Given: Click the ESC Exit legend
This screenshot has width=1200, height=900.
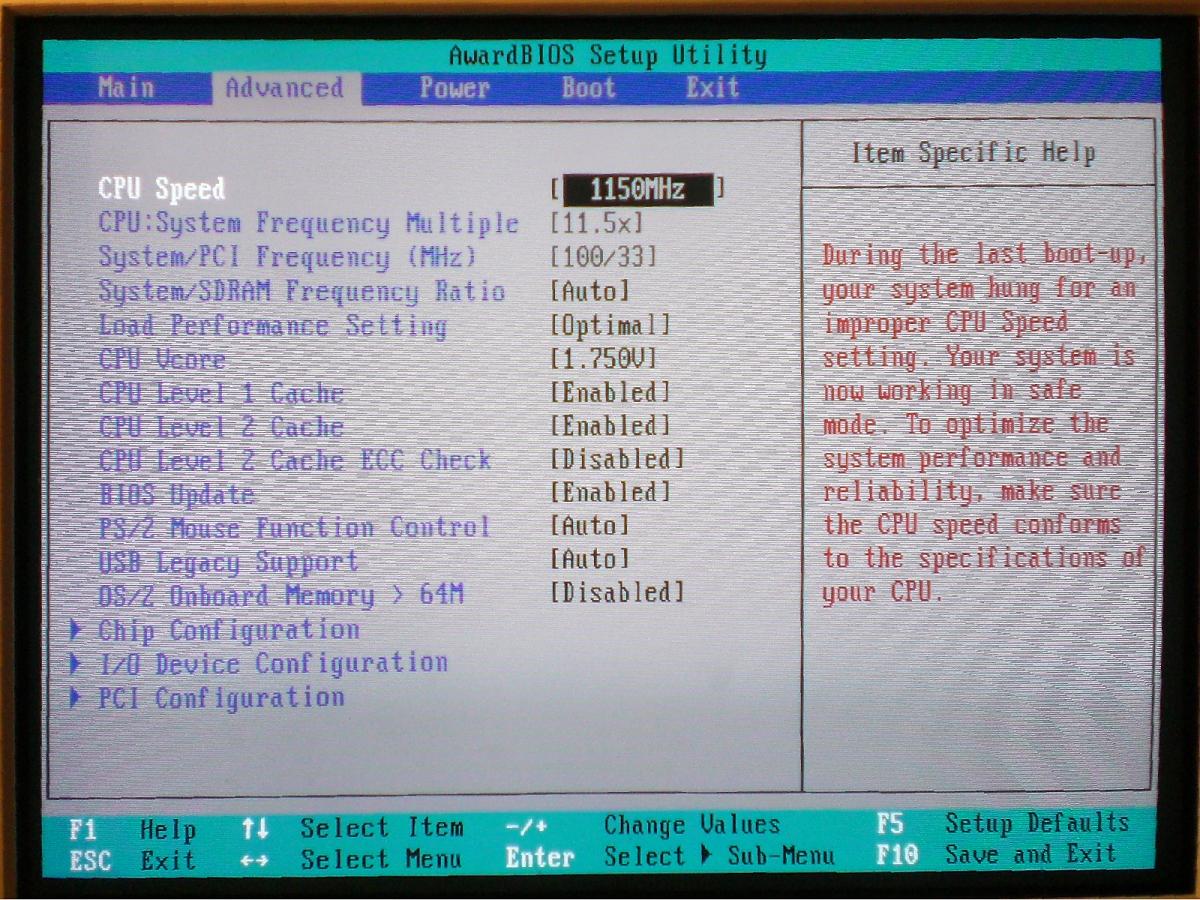Looking at the screenshot, I should (x=133, y=859).
